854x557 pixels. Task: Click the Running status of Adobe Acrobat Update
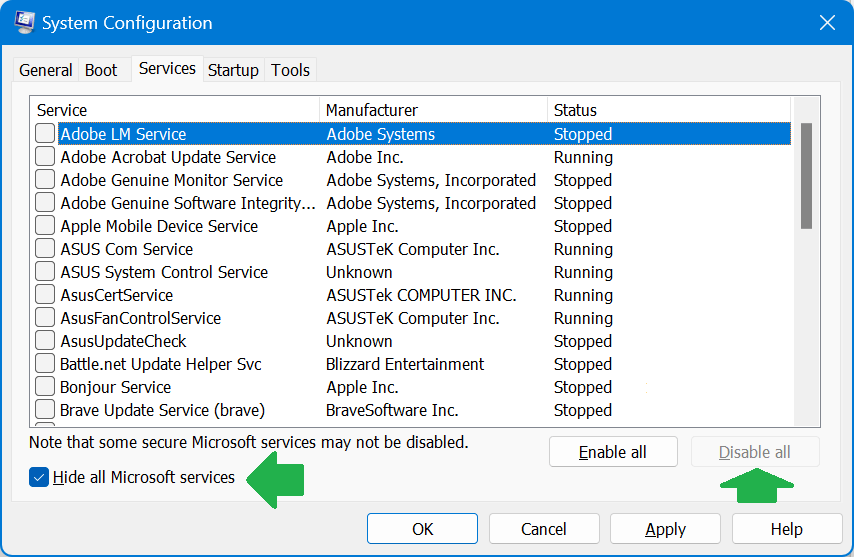(x=583, y=157)
